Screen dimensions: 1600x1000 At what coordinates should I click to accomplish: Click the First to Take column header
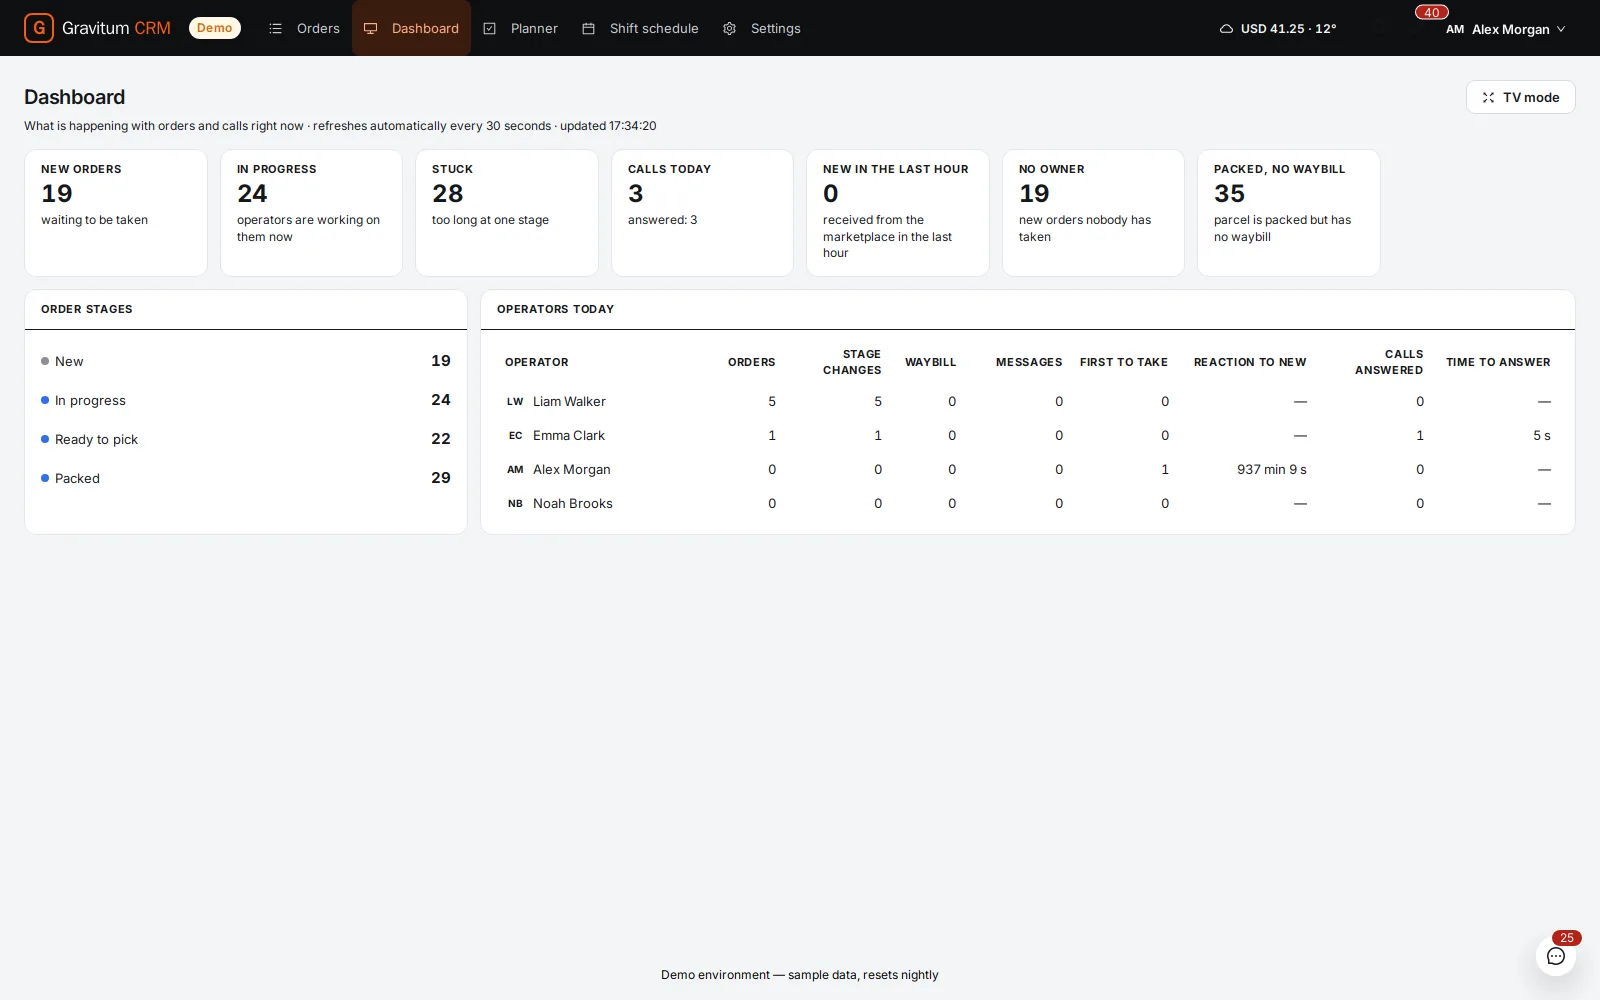pyautogui.click(x=1124, y=362)
